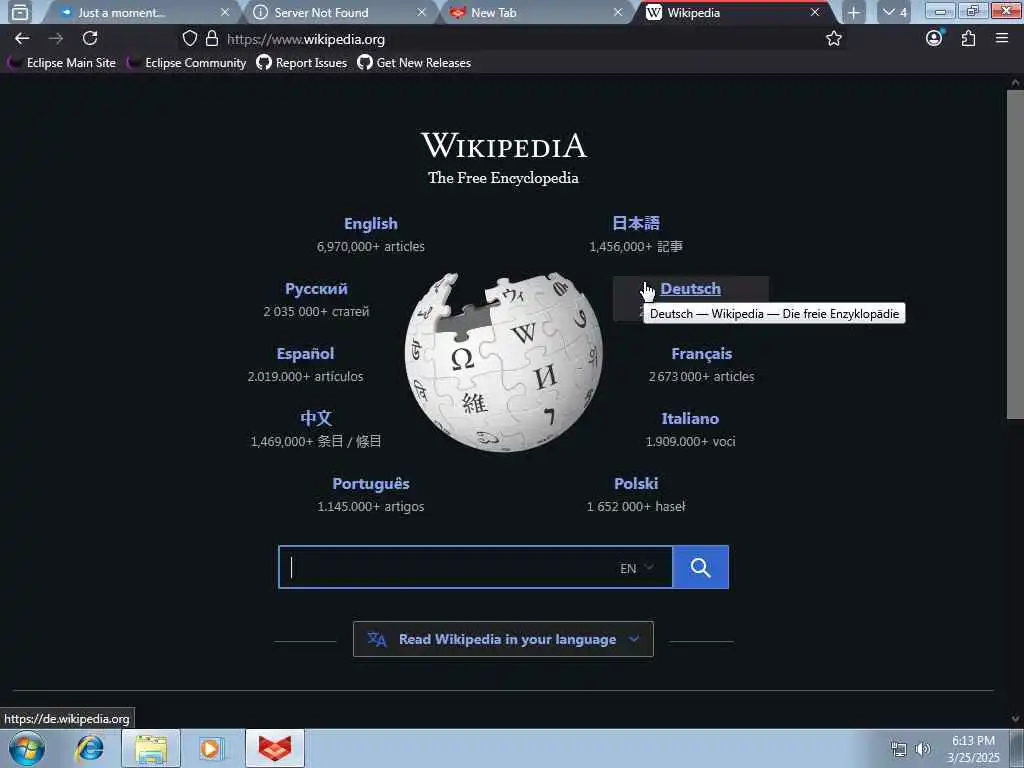Image resolution: width=1024 pixels, height=768 pixels.
Task: View site security padlock info
Action: tap(212, 39)
